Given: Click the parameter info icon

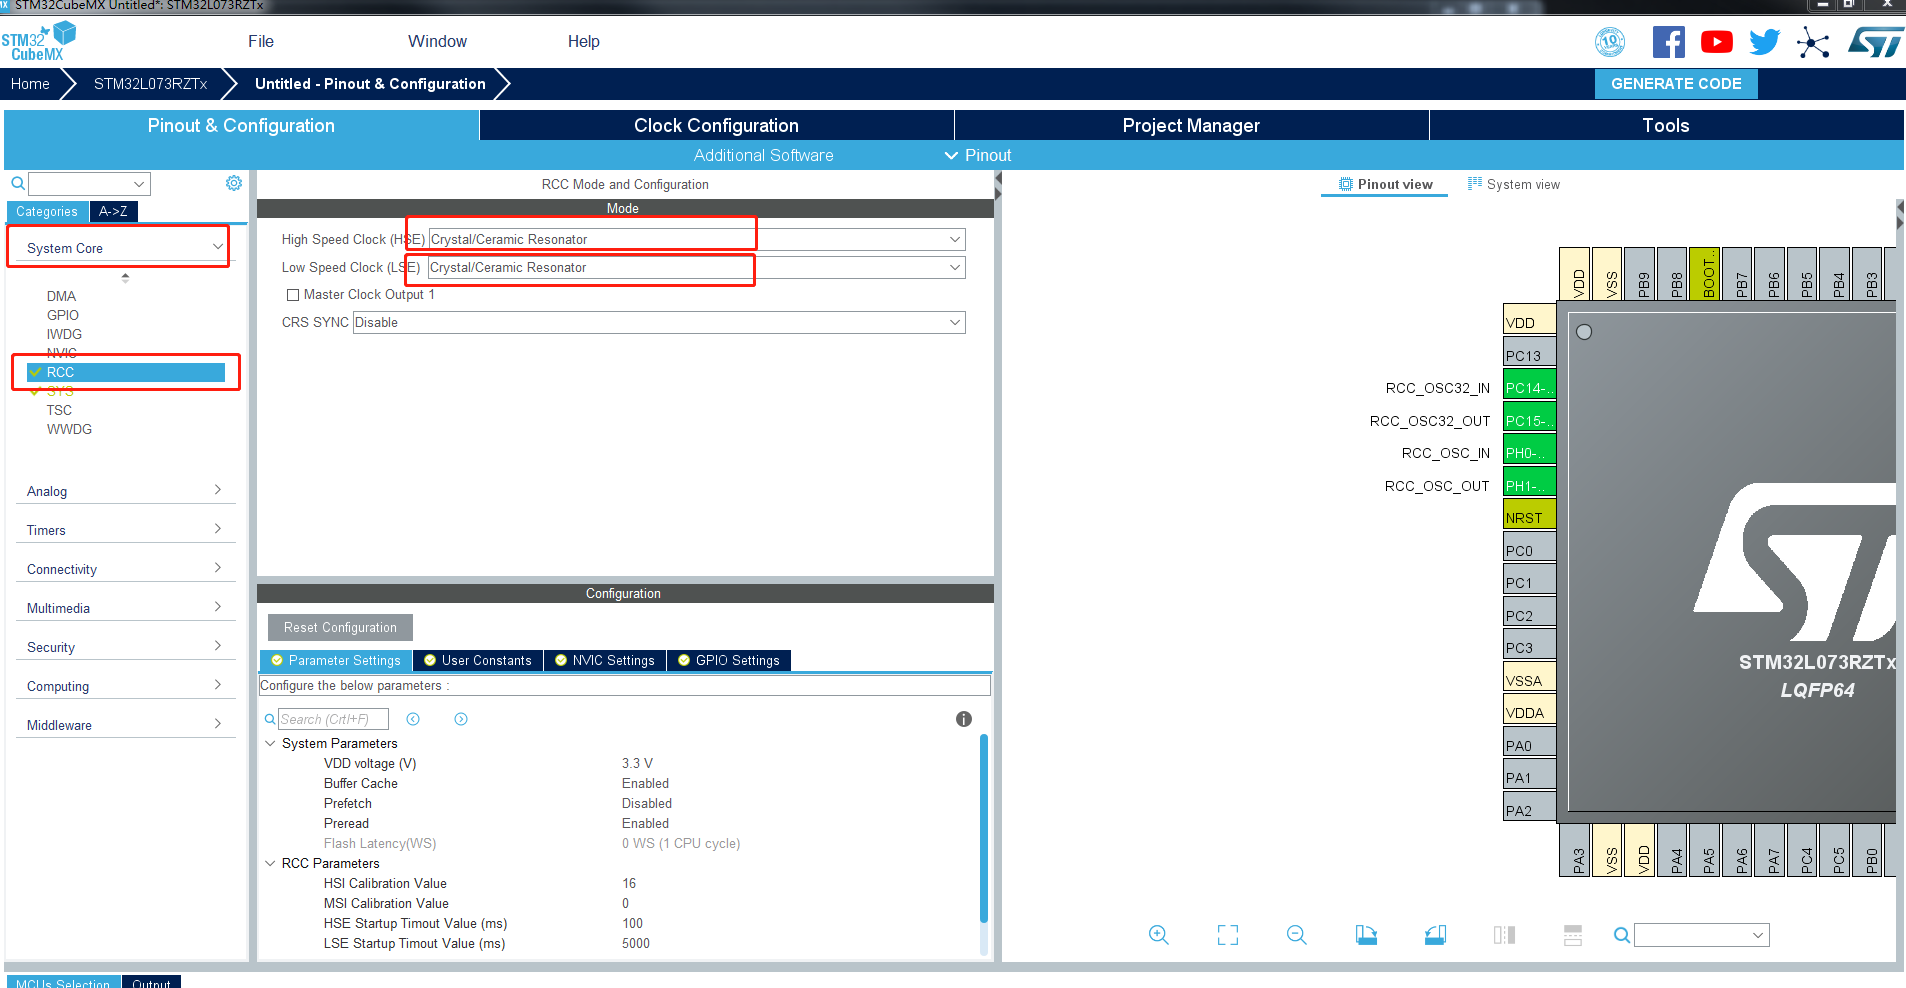Looking at the screenshot, I should [963, 719].
